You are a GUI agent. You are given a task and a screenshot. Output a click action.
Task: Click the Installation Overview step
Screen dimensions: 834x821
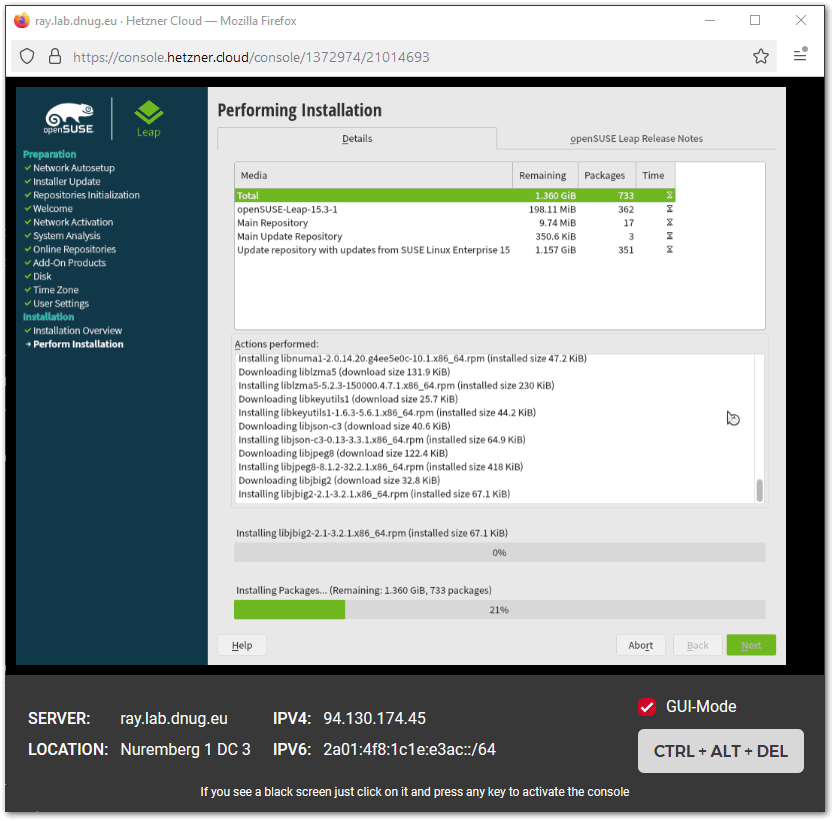(77, 330)
